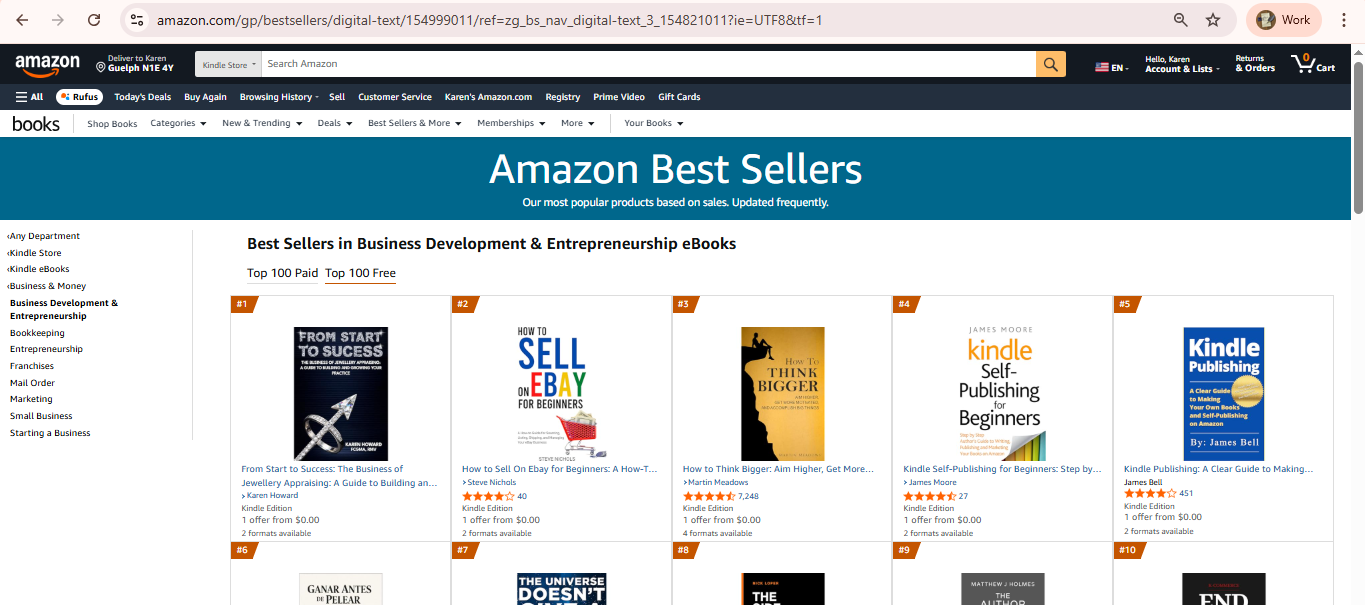Click the Search Amazon input field
Viewport: 1365px width, 605px height.
tap(648, 64)
